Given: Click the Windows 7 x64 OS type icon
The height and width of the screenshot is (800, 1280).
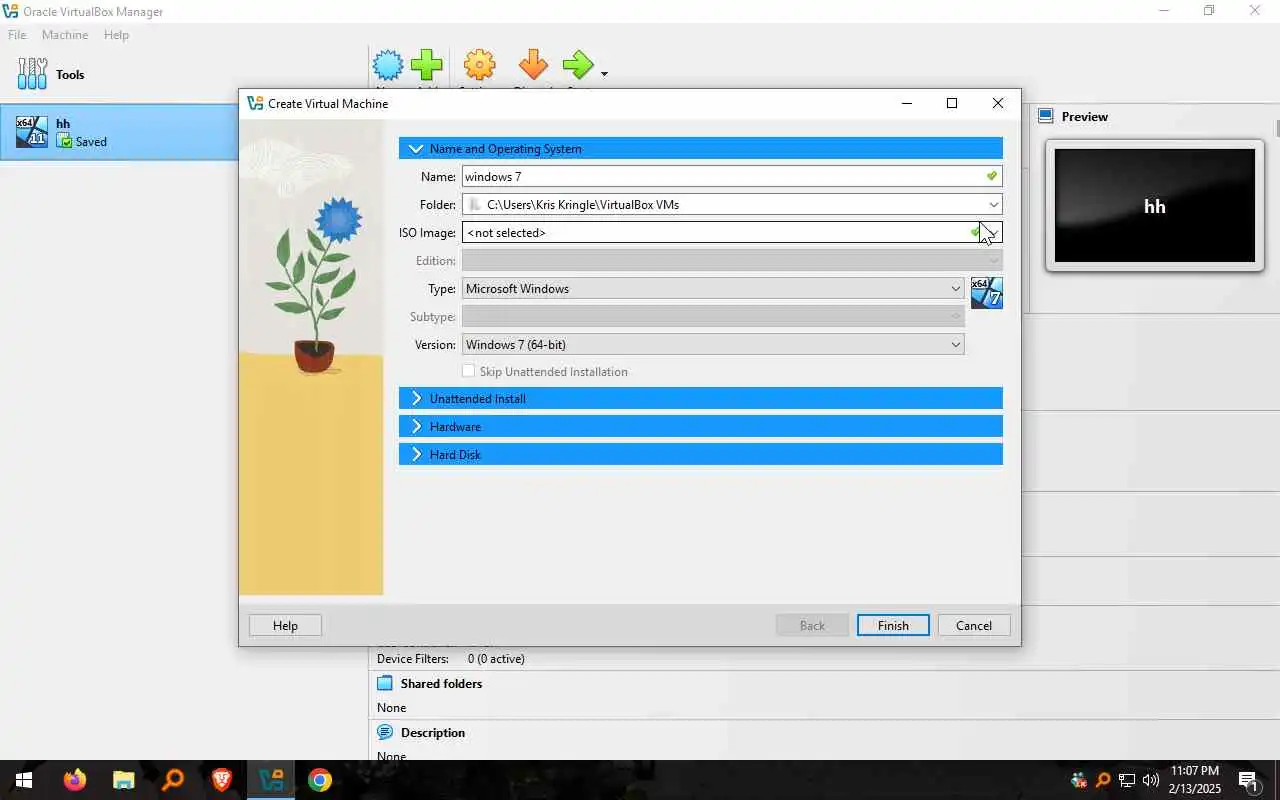Looking at the screenshot, I should coord(986,292).
